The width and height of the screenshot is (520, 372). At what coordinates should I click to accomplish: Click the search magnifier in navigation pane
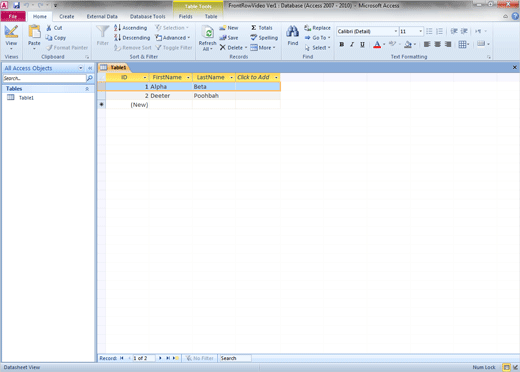(90, 78)
